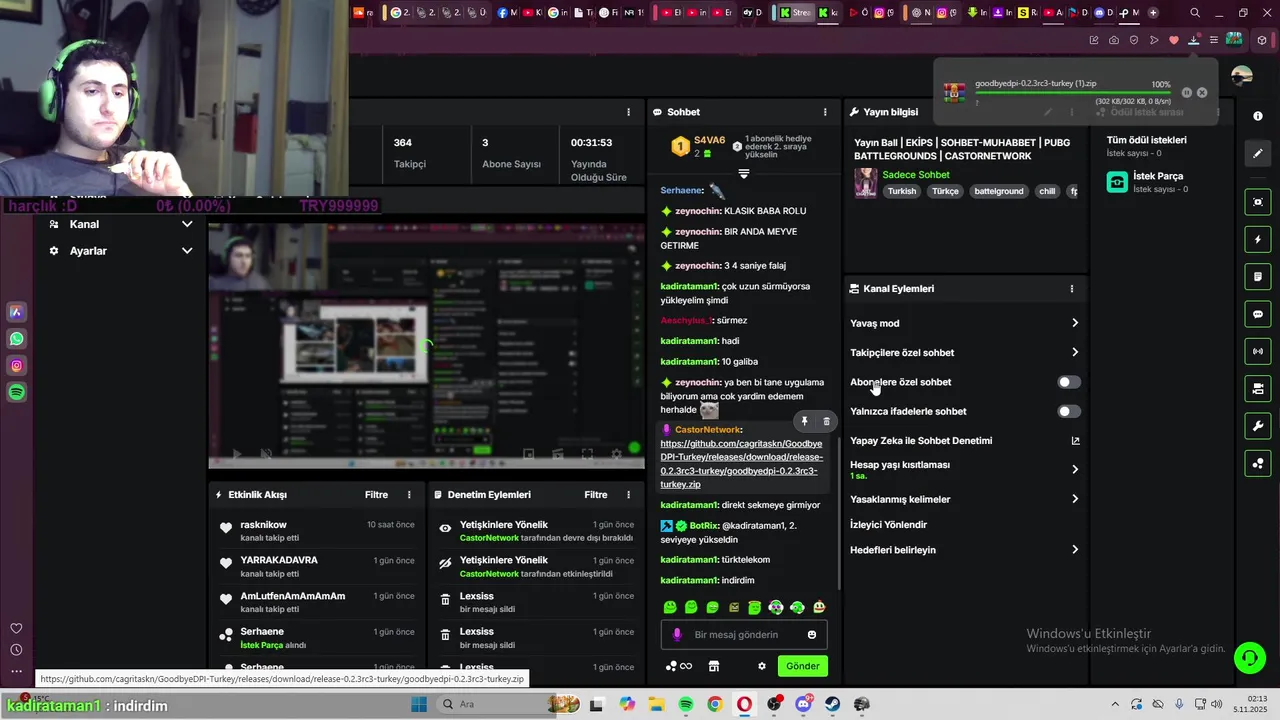Open Kanal Eylemleri three-dot menu

pos(1072,289)
